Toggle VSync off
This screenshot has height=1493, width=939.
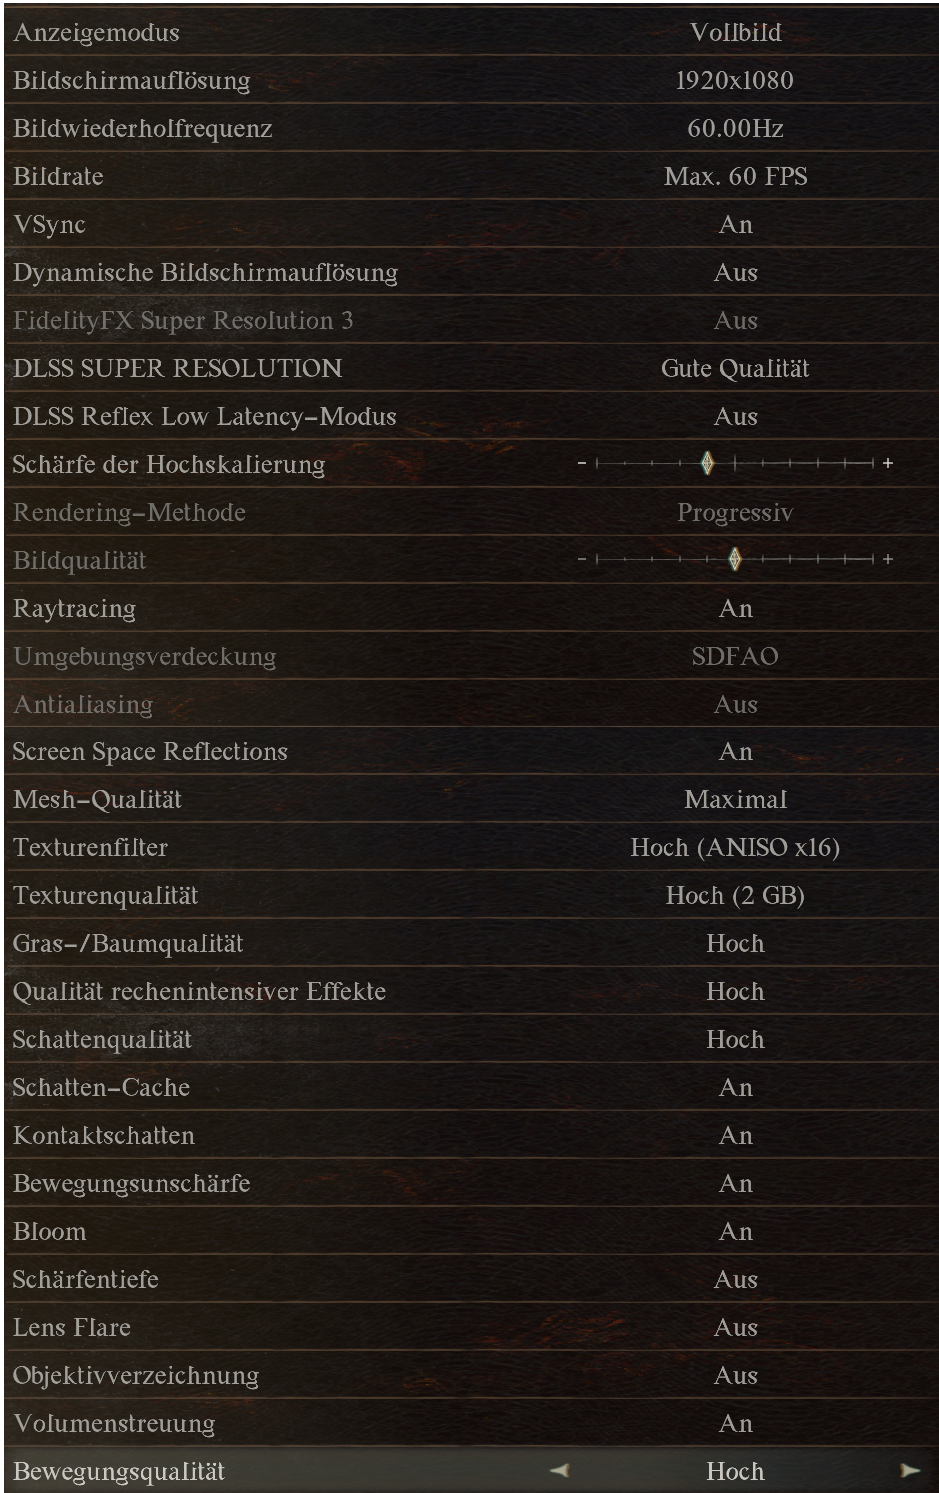736,225
